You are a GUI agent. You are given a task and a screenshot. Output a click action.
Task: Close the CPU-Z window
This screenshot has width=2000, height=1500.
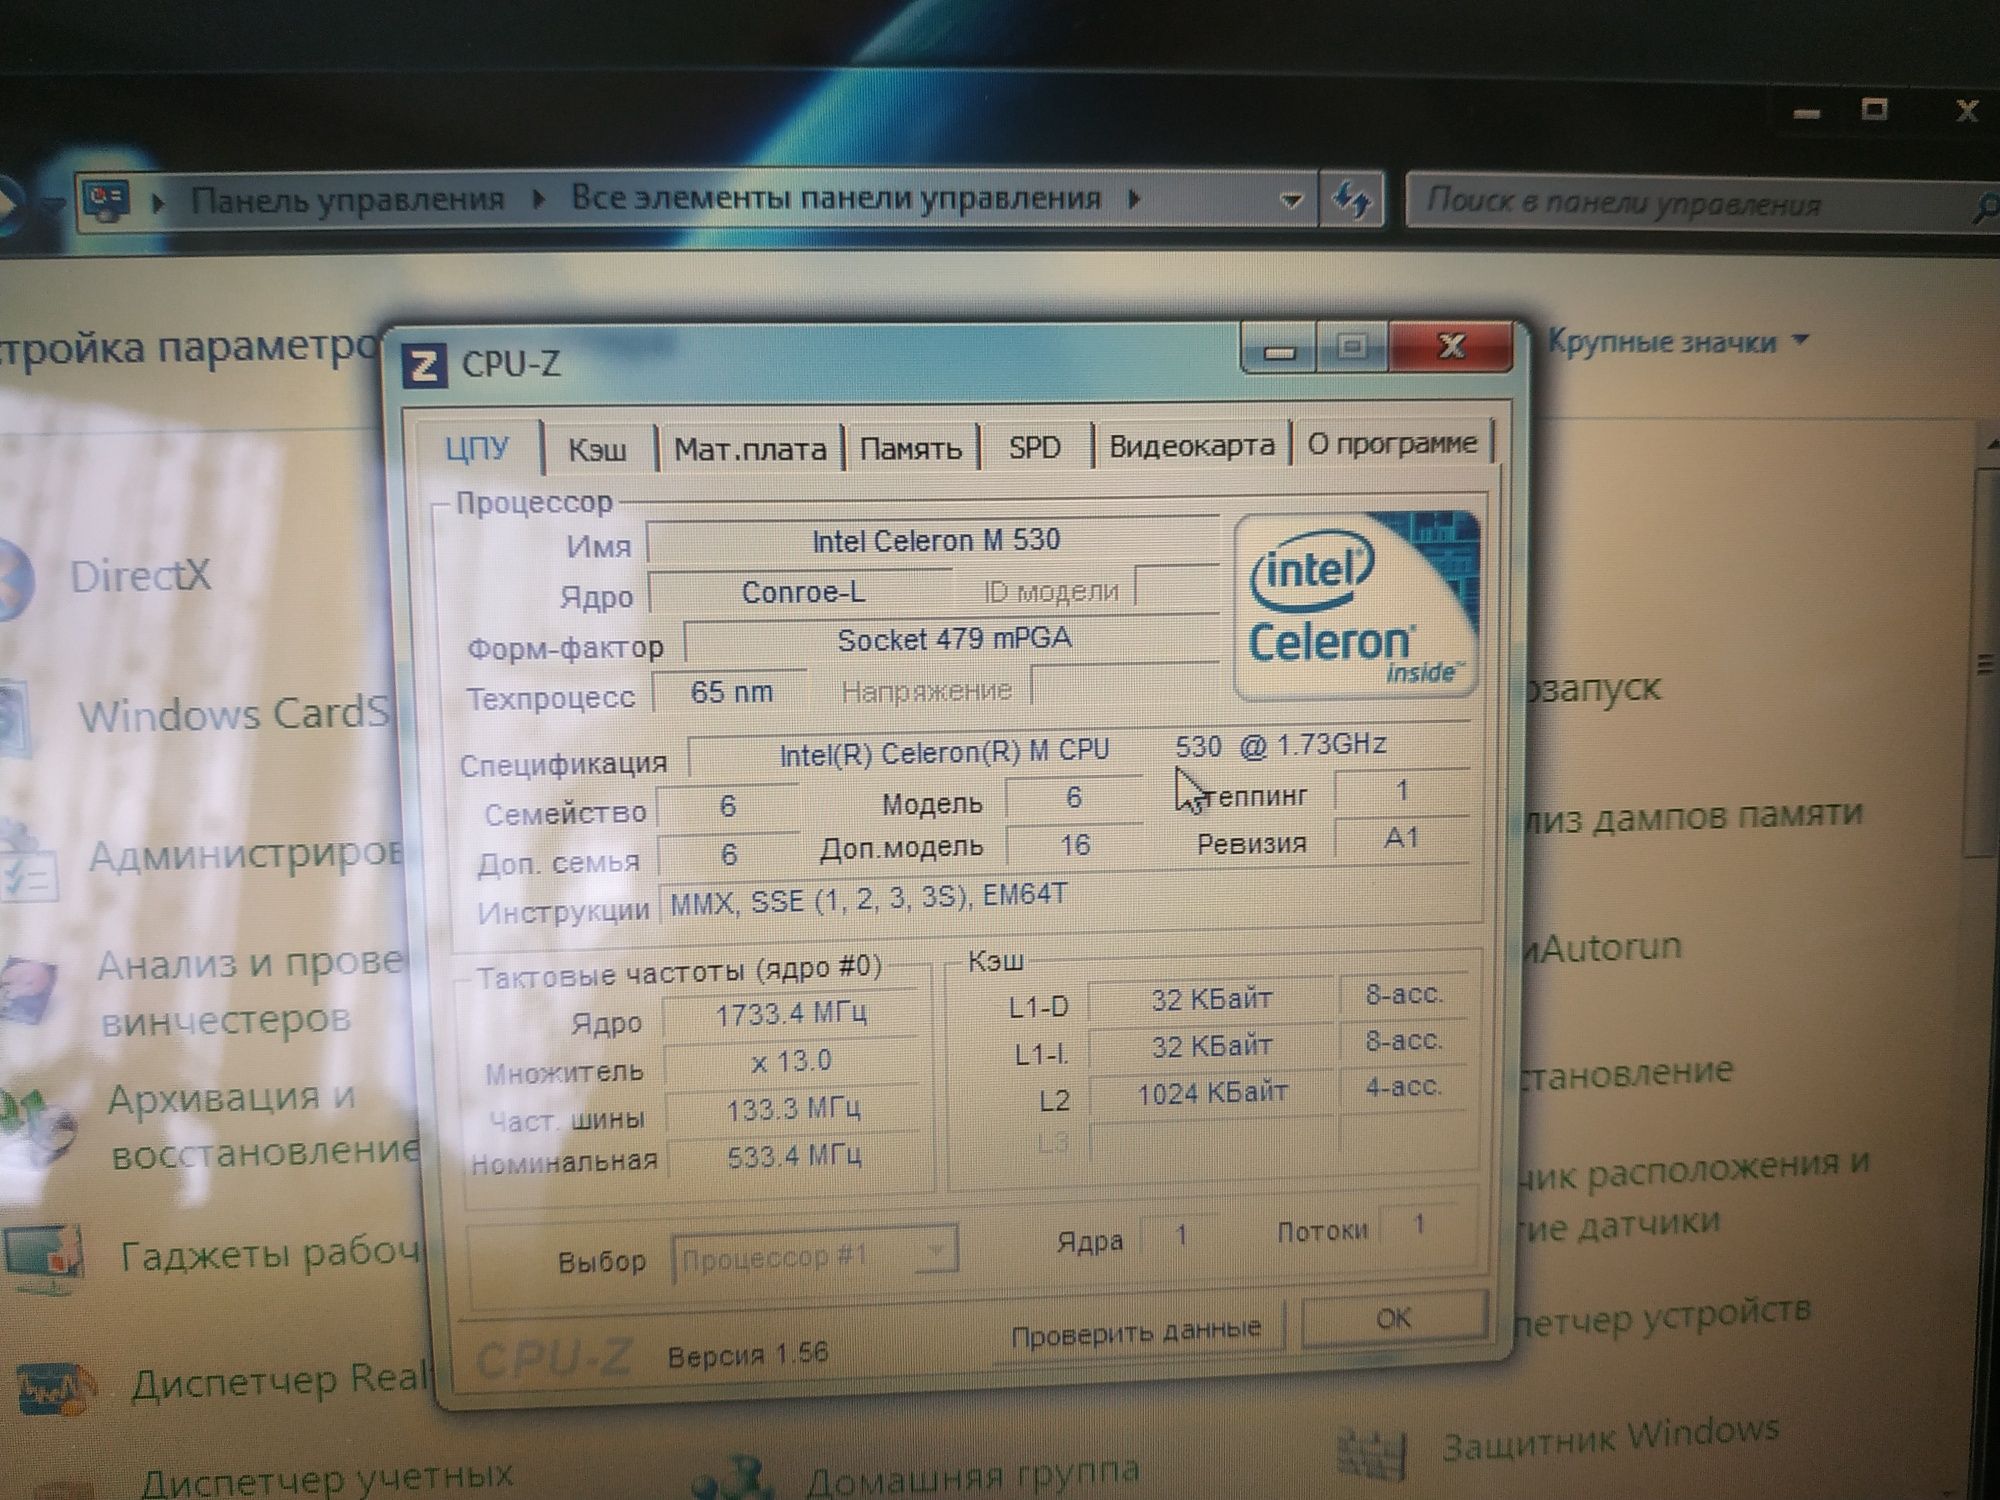(1450, 347)
